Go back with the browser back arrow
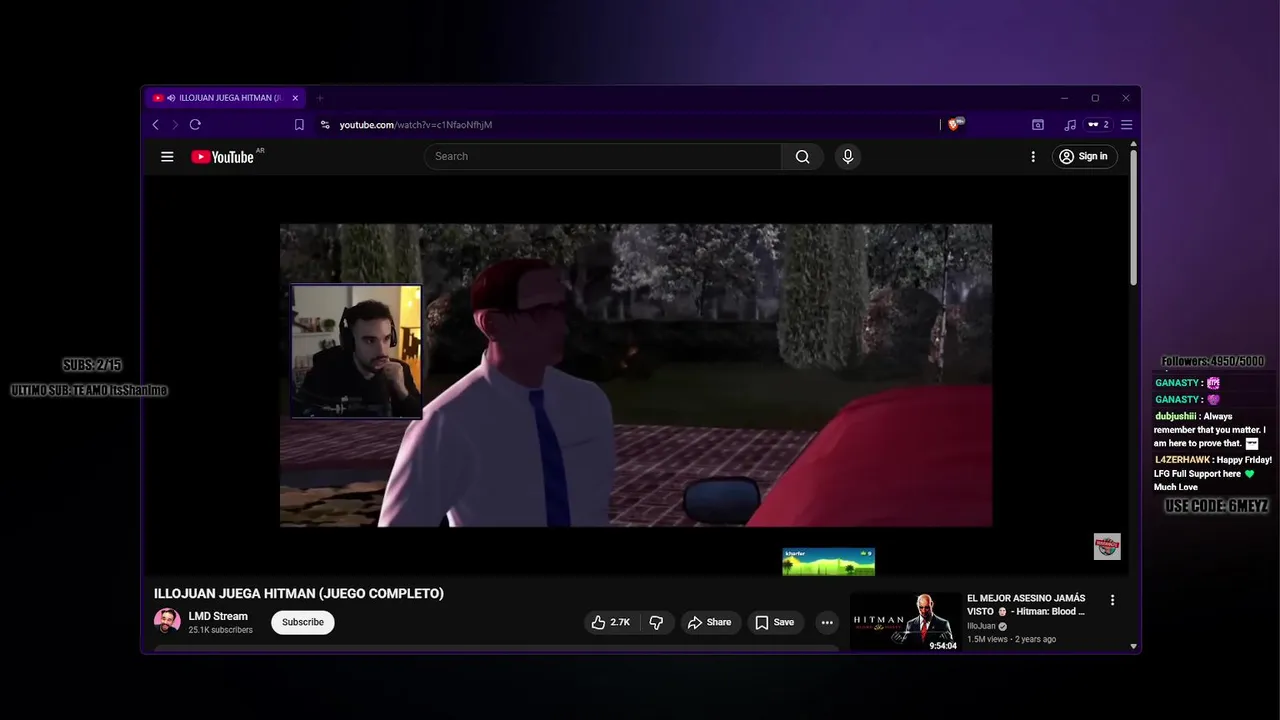 155,125
